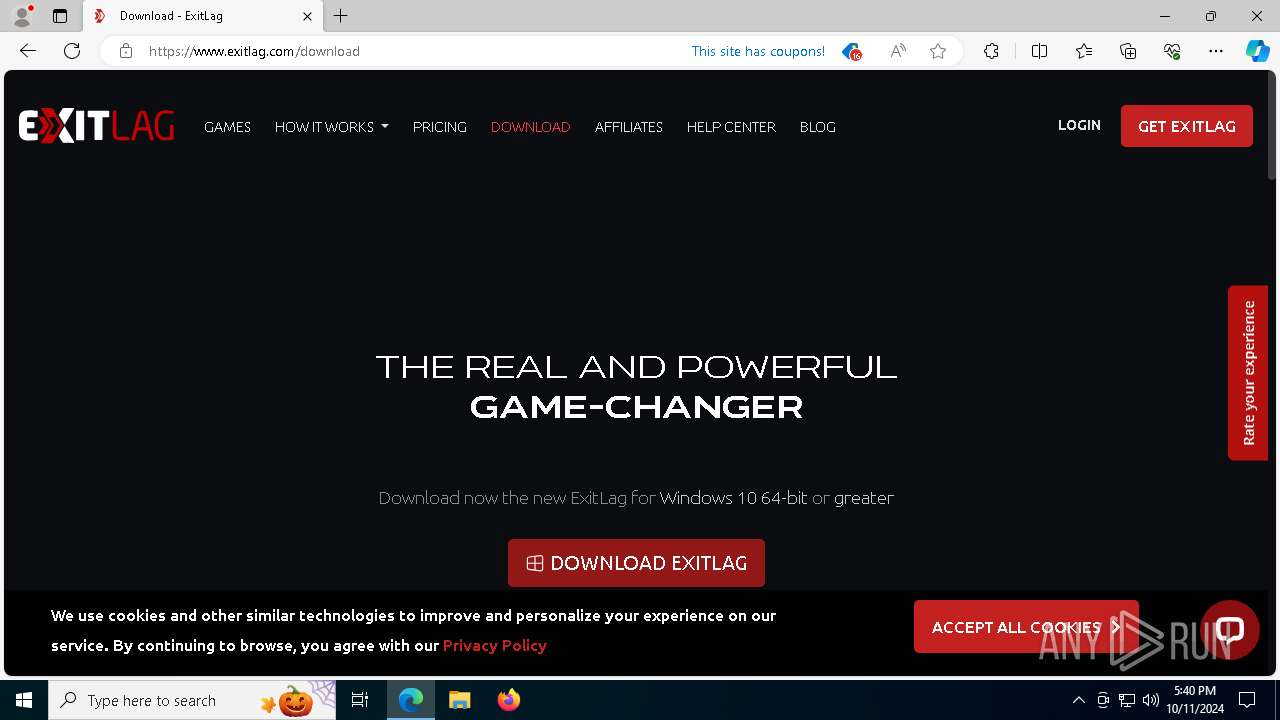Open tab actions menu icon
This screenshot has height=720, width=1280.
[x=60, y=16]
